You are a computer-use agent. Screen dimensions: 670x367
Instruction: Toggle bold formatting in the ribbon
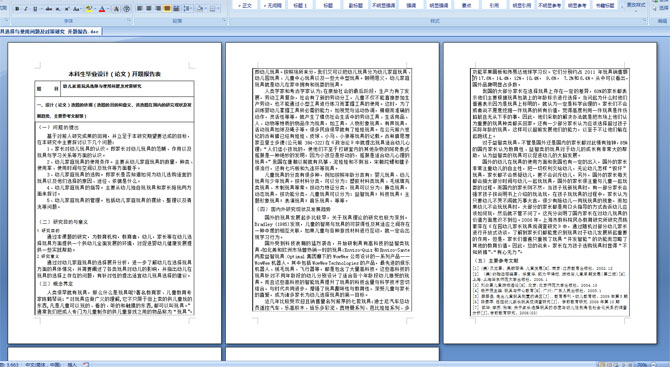17,9
